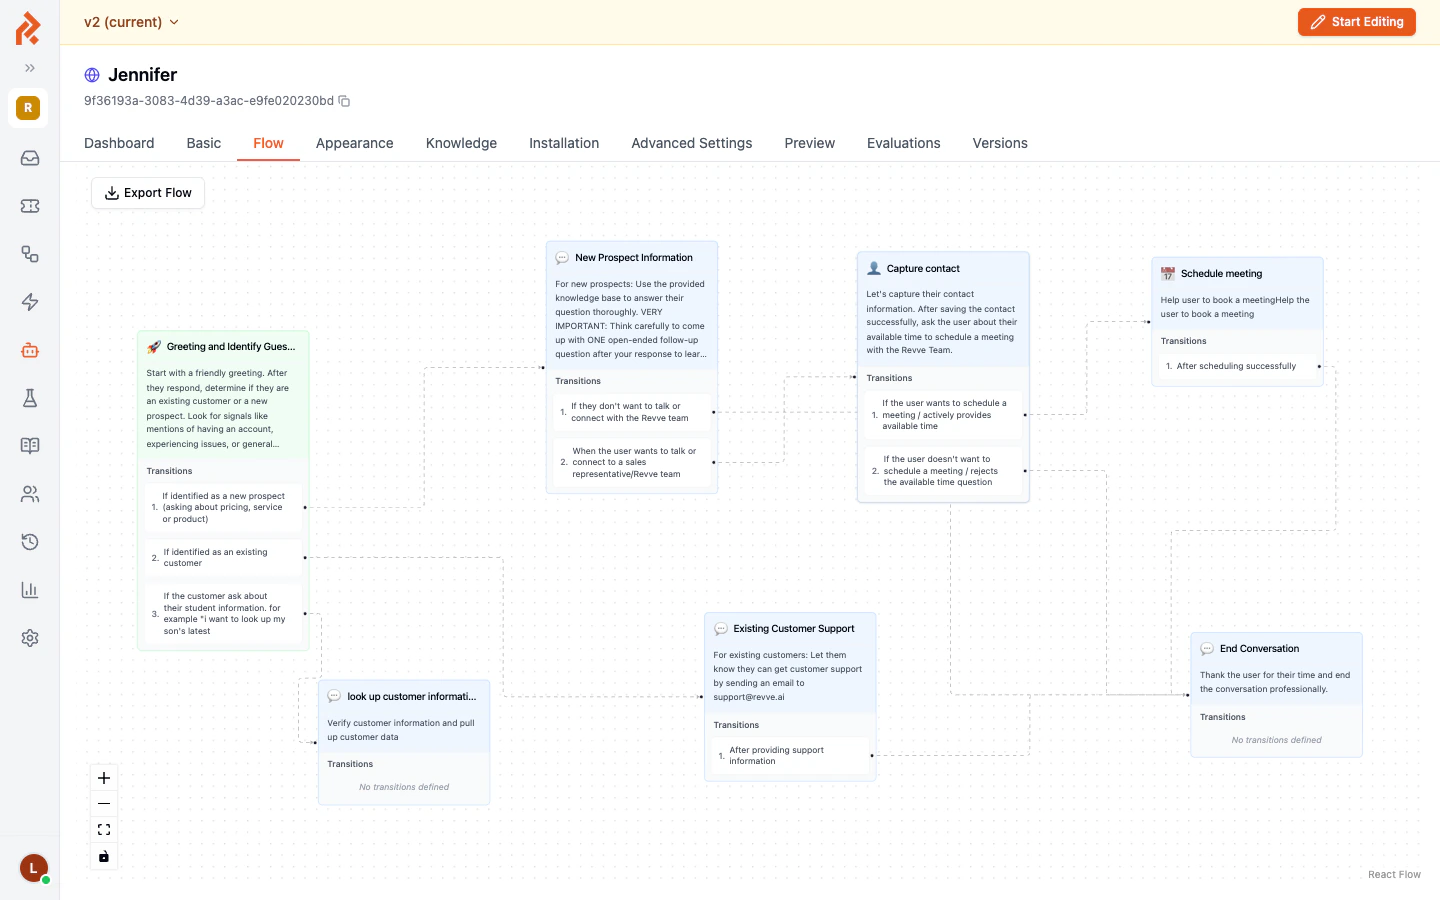1440x900 pixels.
Task: Open the settings gear icon
Action: click(30, 638)
